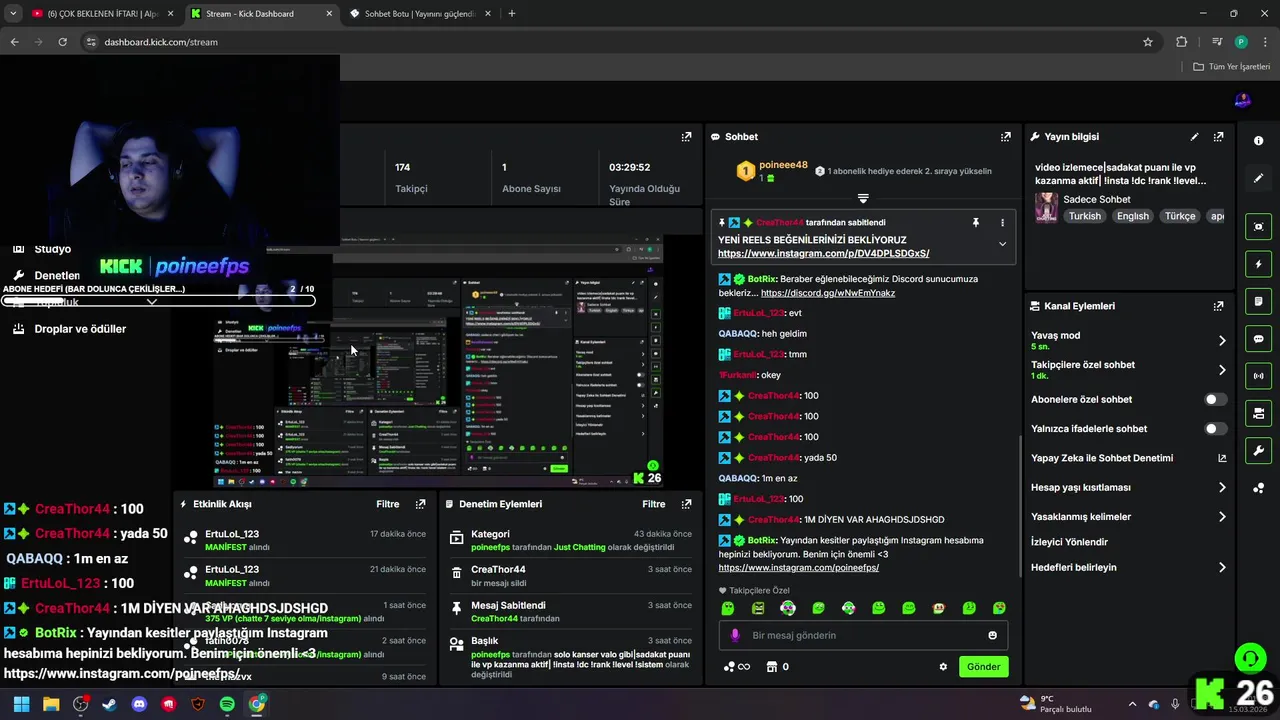This screenshot has width=1280, height=720.
Task: Unpin the pinned chat message
Action: click(976, 223)
